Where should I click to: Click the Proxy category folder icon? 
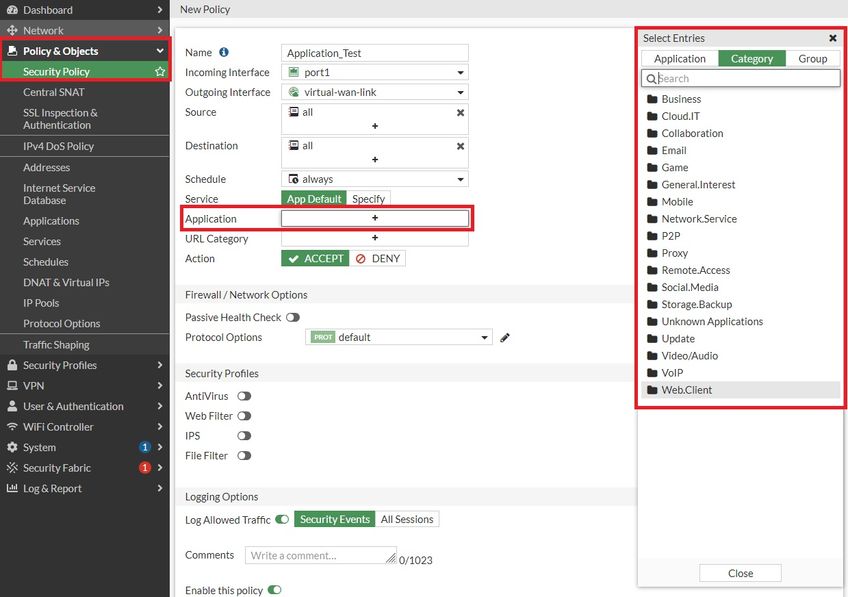pyautogui.click(x=652, y=253)
